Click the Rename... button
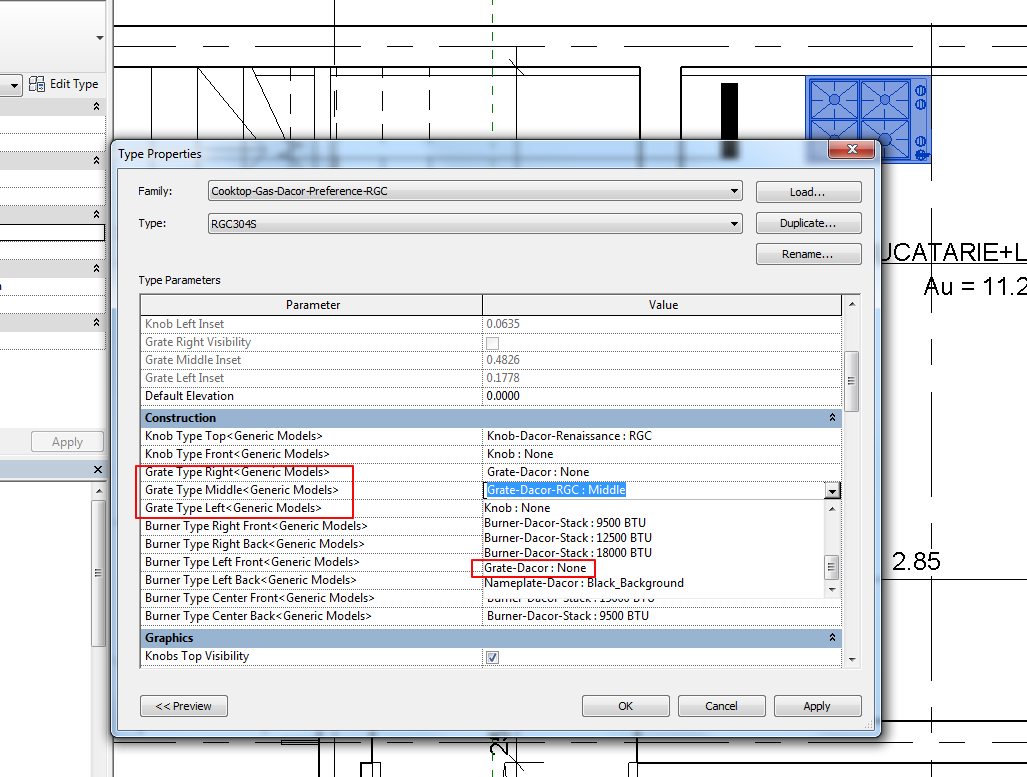1027x777 pixels. pos(808,254)
